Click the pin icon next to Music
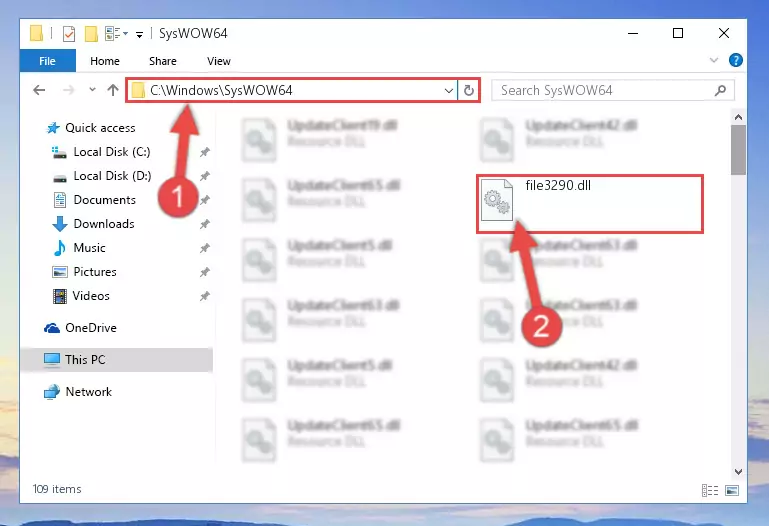This screenshot has height=526, width=769. [205, 248]
